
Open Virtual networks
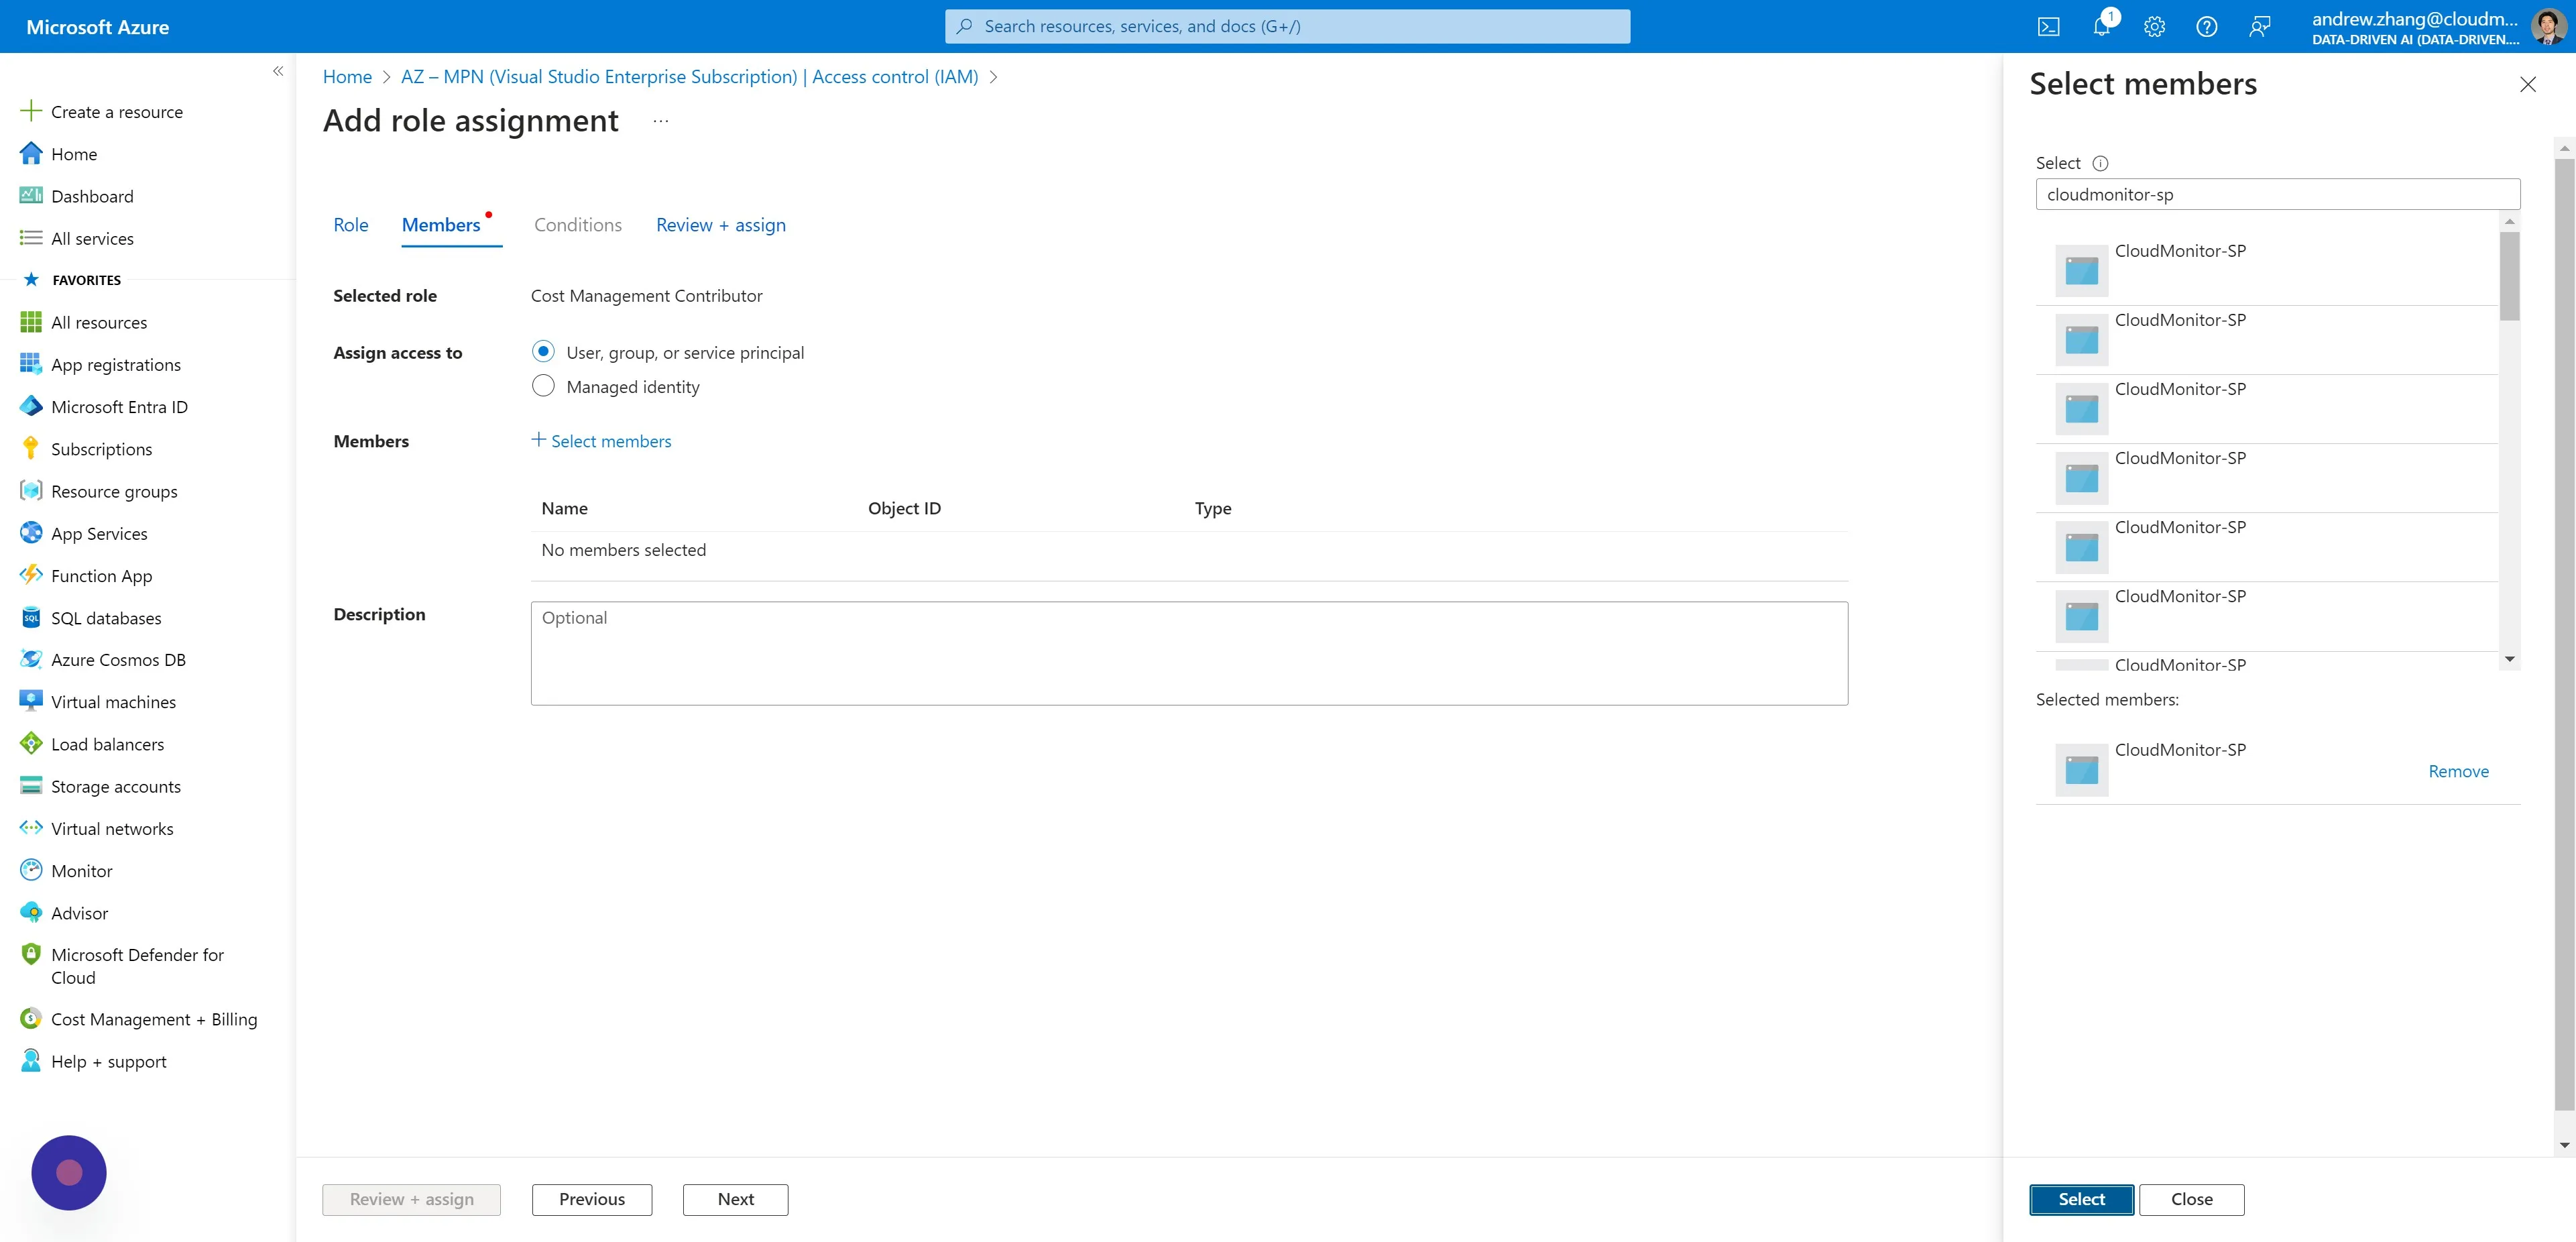click(112, 829)
